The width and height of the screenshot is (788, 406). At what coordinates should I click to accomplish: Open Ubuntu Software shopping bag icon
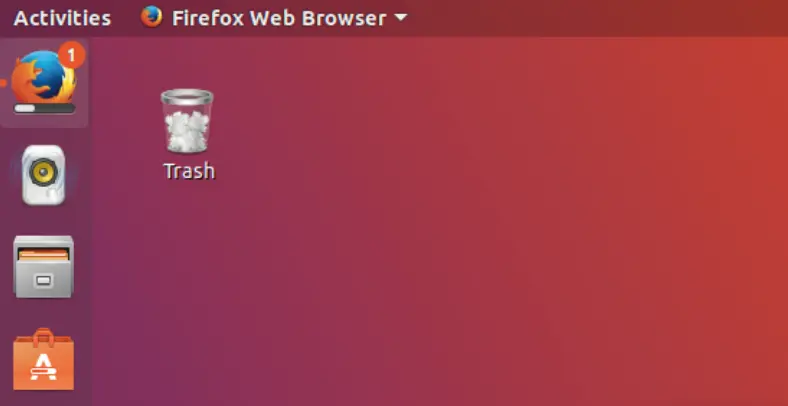pyautogui.click(x=44, y=360)
